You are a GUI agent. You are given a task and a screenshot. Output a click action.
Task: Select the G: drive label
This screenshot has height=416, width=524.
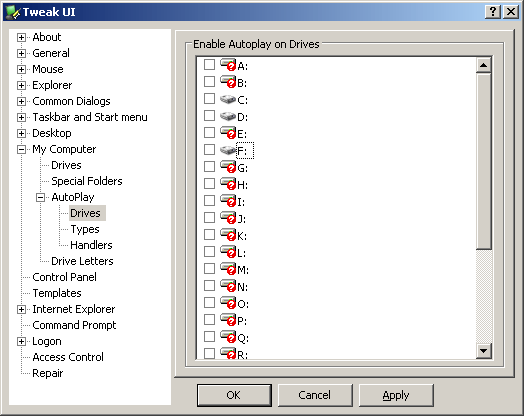tap(243, 168)
